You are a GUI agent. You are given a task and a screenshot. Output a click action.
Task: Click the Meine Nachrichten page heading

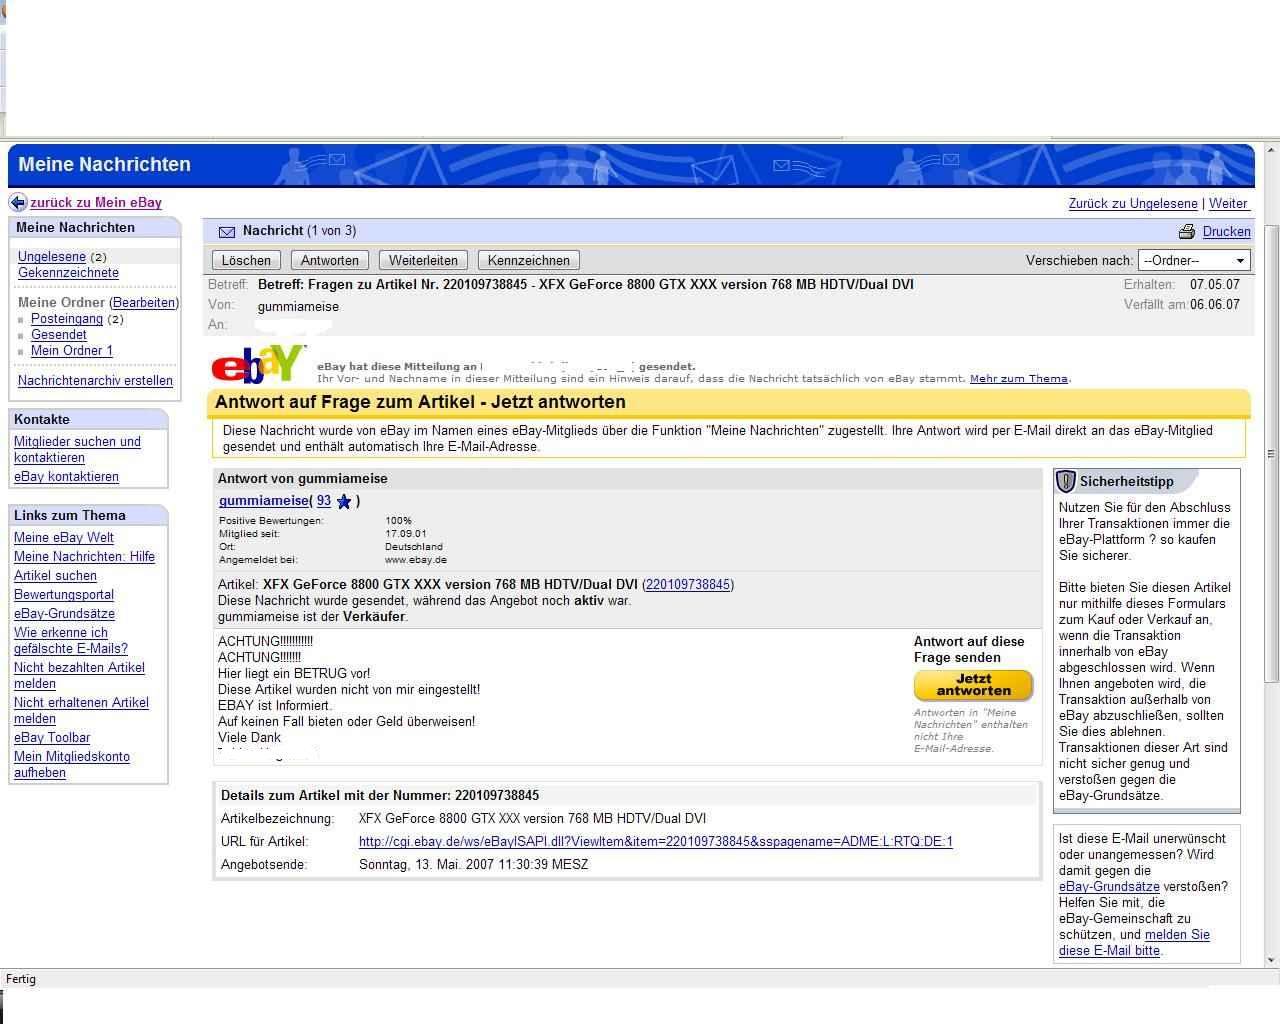104,165
